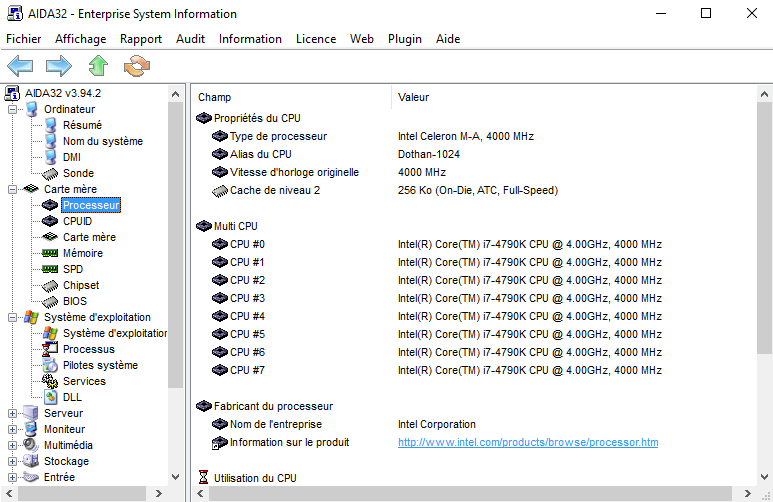Open the Rapport menu

(141, 39)
